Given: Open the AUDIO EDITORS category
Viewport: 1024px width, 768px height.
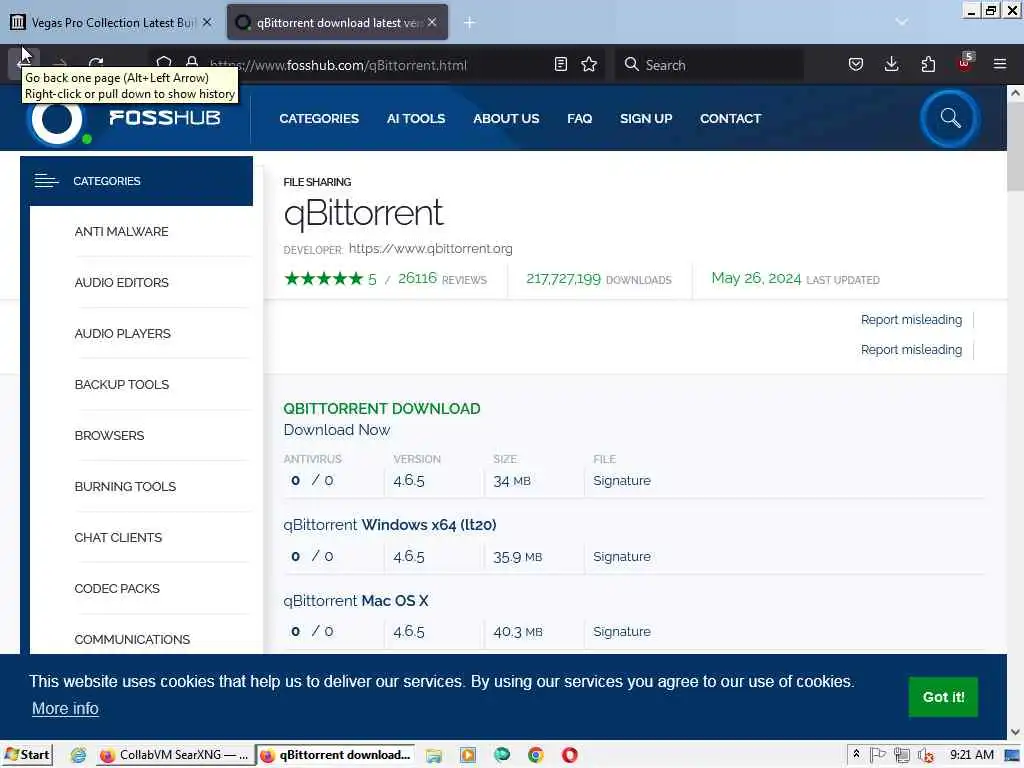Looking at the screenshot, I should point(121,282).
